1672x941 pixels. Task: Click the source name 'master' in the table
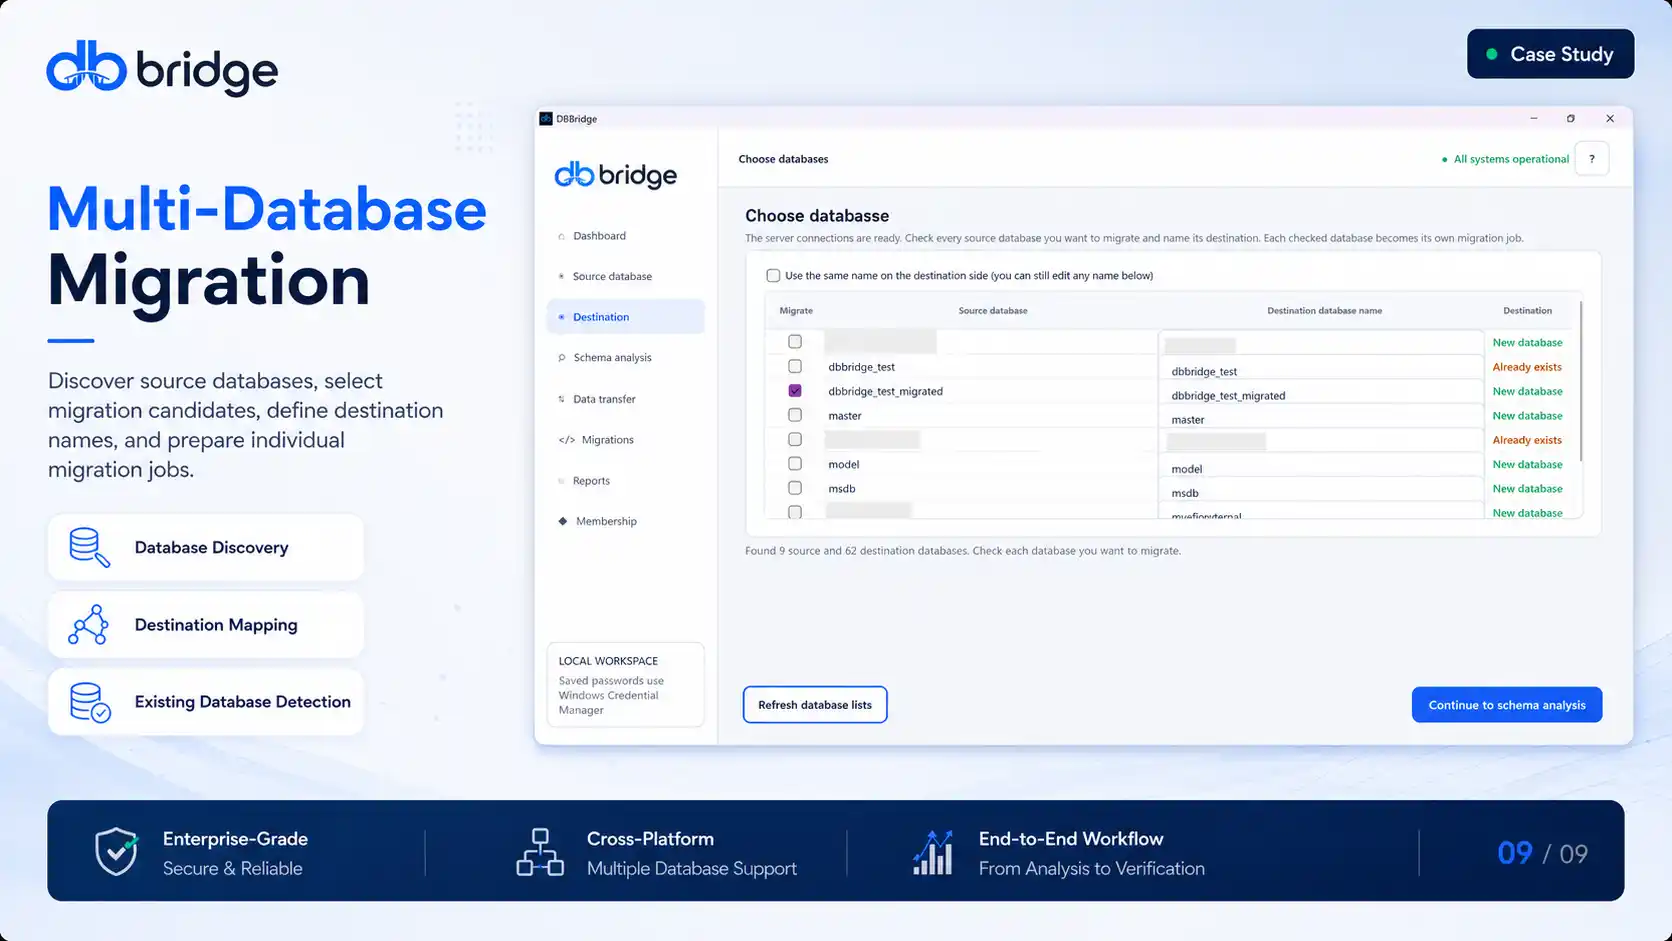coord(845,416)
